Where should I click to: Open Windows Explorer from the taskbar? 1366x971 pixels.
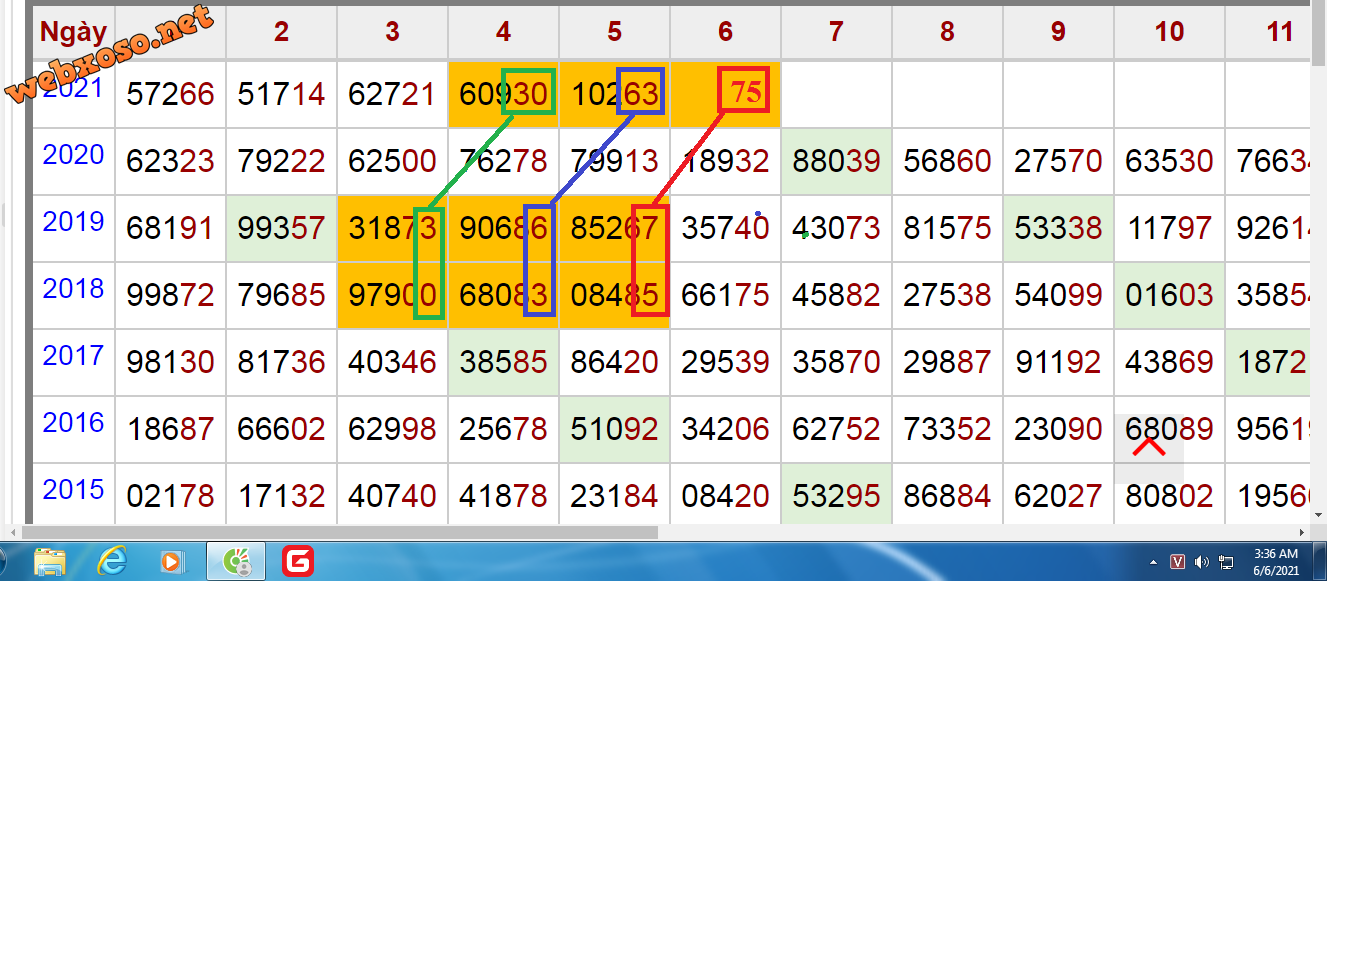(49, 562)
